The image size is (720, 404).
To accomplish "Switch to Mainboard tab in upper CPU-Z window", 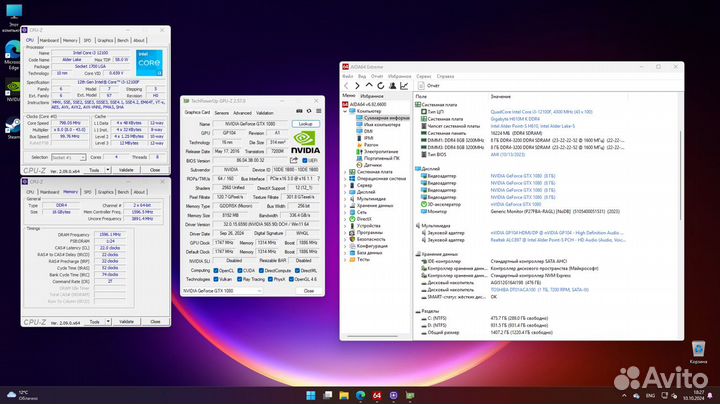I will [49, 40].
